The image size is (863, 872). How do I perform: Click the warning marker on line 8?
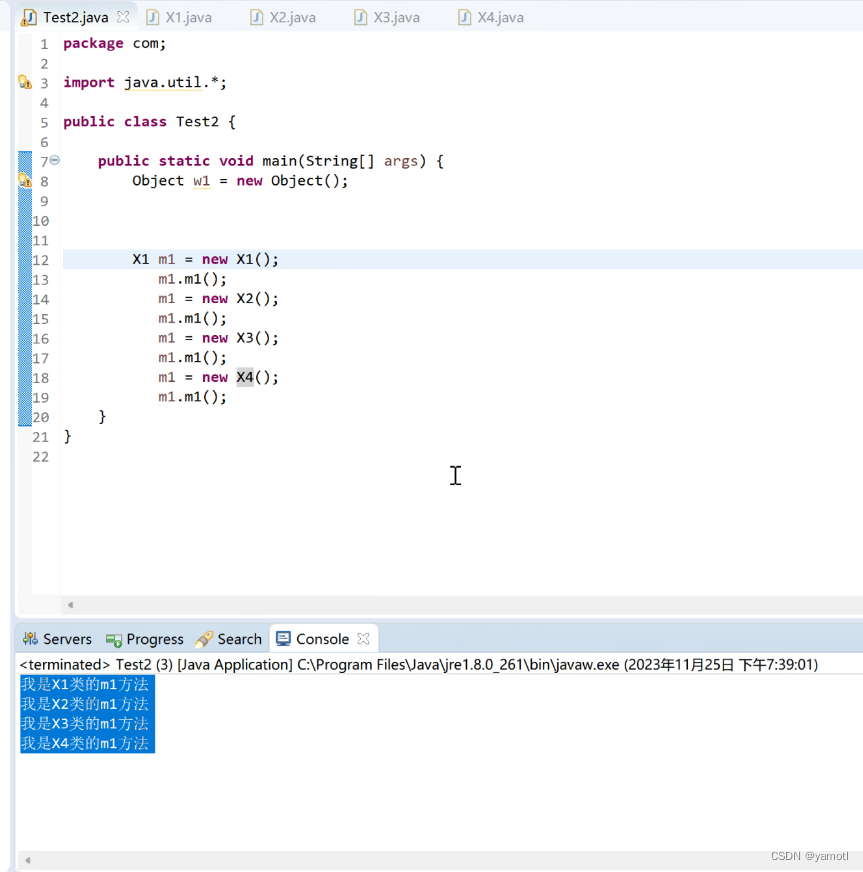(x=25, y=180)
